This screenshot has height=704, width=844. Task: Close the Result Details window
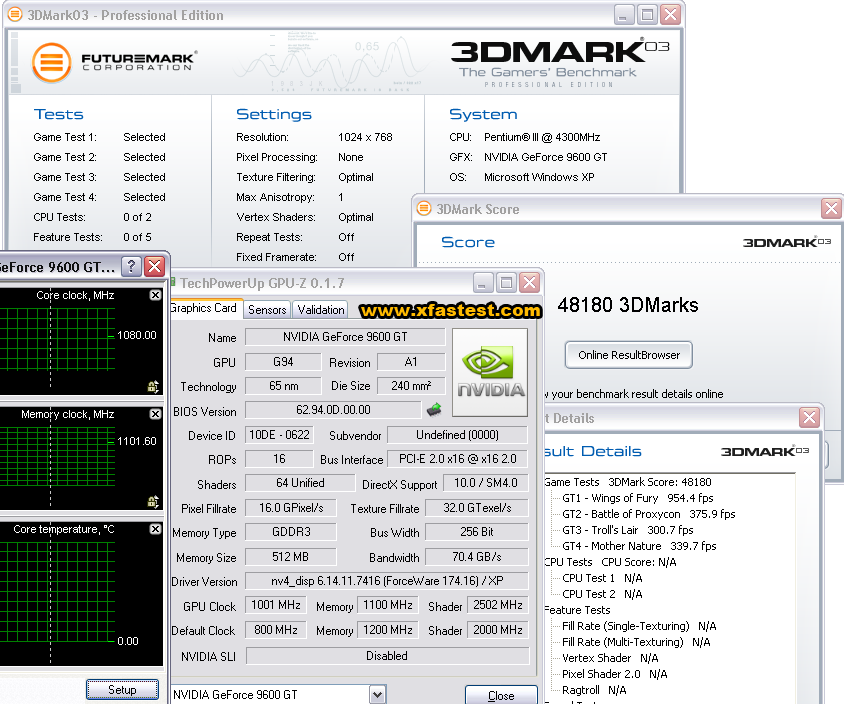point(810,418)
